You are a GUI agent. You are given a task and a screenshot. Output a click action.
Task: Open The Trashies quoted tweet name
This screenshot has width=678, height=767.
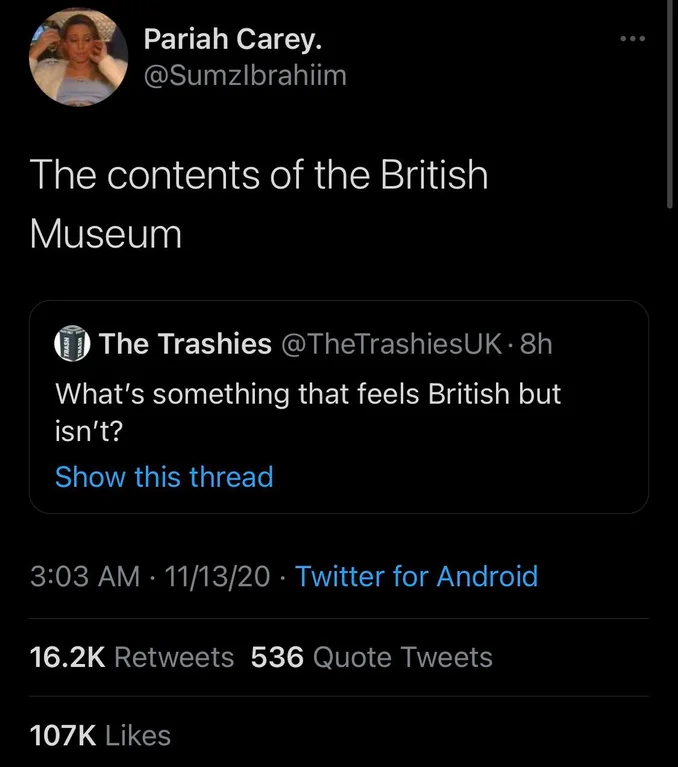coord(185,343)
